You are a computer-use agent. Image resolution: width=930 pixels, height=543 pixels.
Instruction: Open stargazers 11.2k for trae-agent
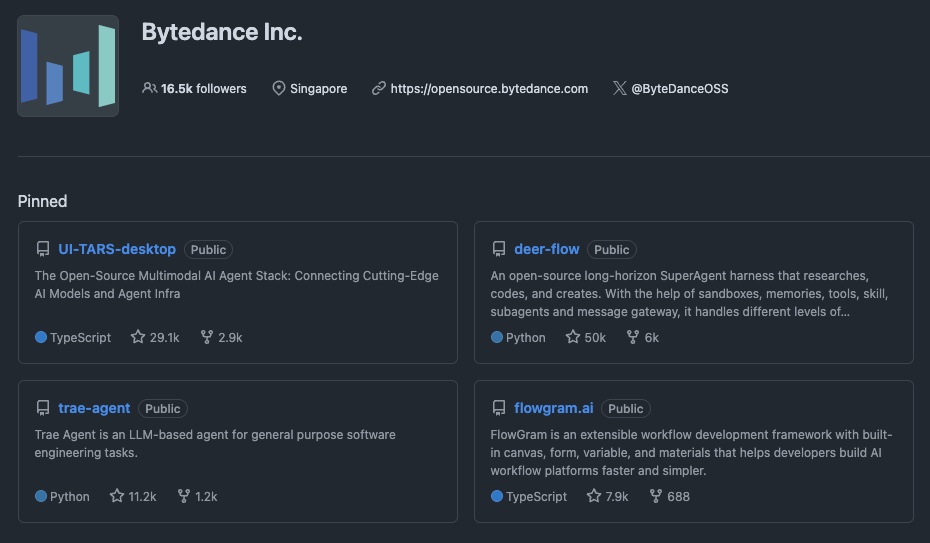click(x=133, y=496)
